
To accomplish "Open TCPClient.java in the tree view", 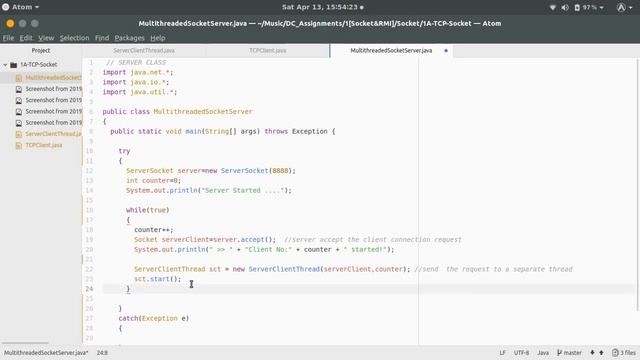I will tap(44, 145).
